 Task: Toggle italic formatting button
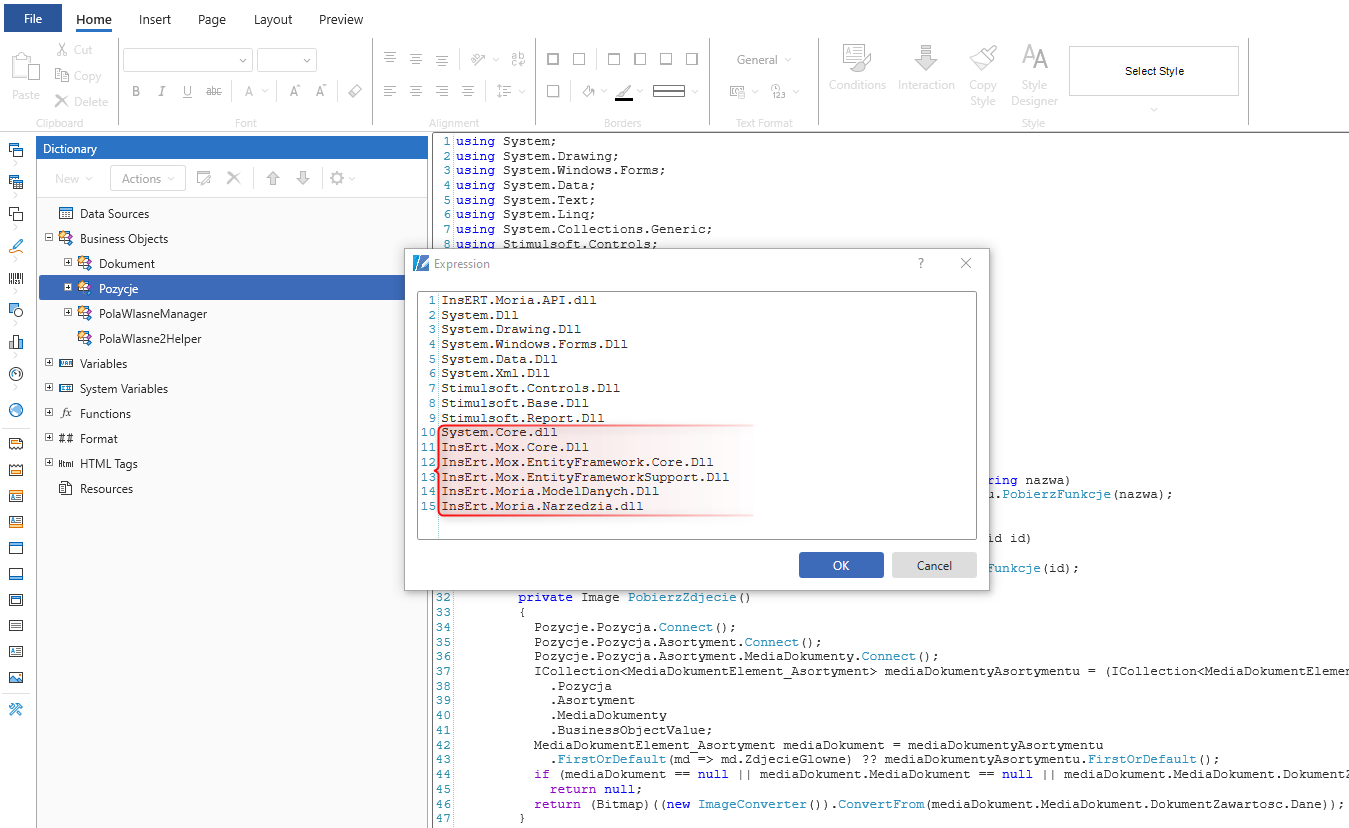coord(162,91)
